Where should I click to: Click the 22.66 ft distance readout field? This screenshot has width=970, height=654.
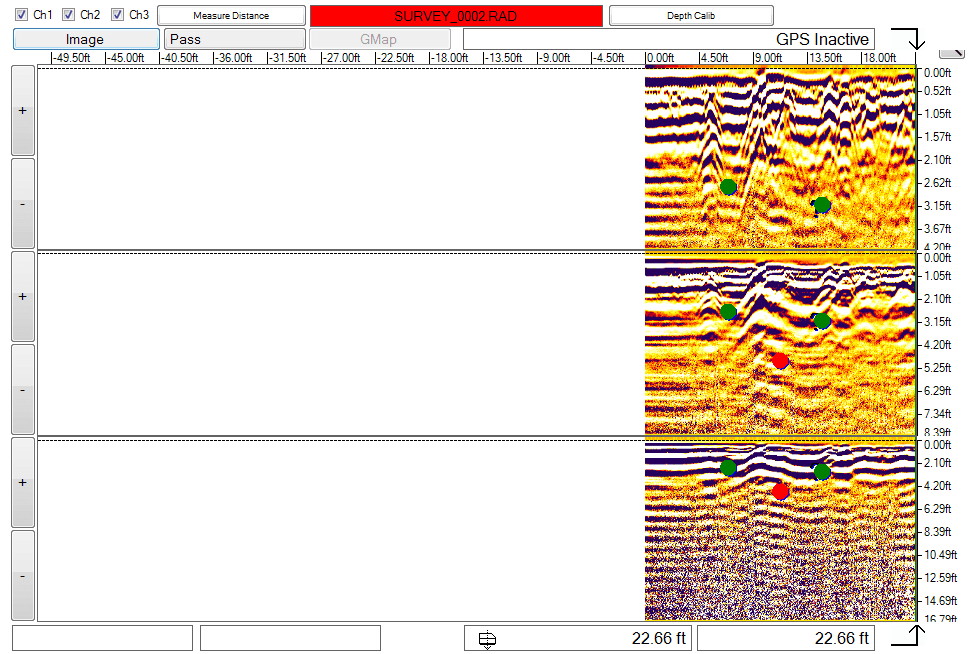[x=787, y=637]
